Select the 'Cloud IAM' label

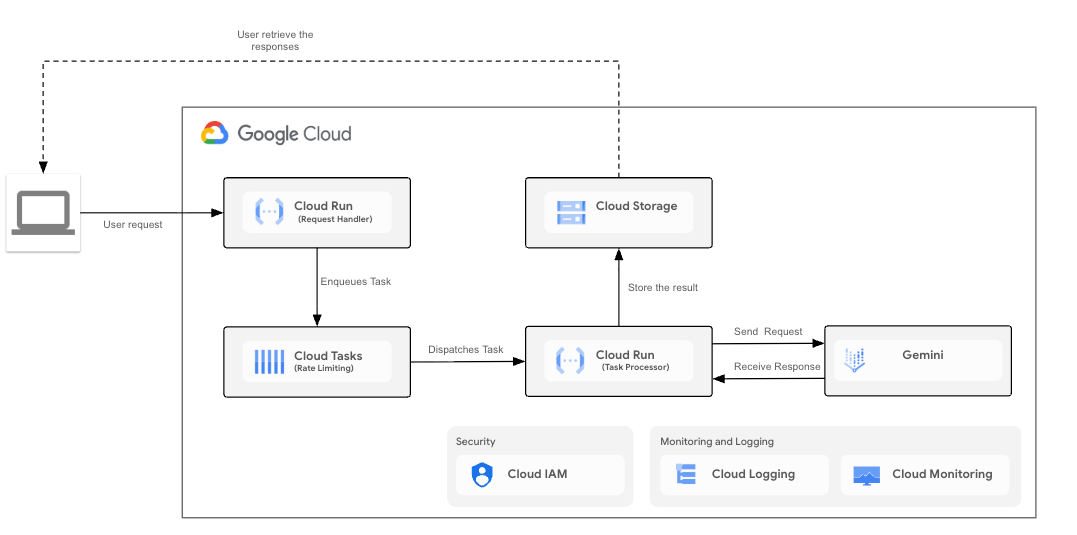[x=537, y=474]
